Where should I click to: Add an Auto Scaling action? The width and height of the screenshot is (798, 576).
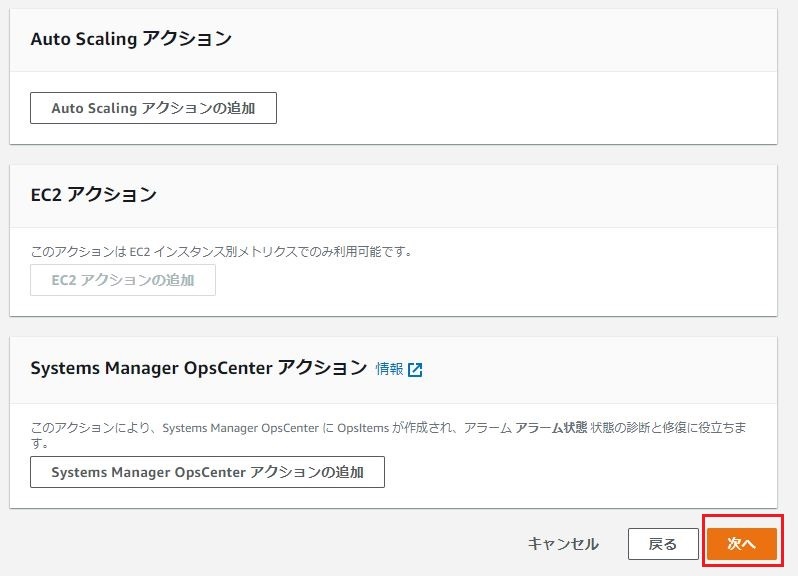(153, 108)
